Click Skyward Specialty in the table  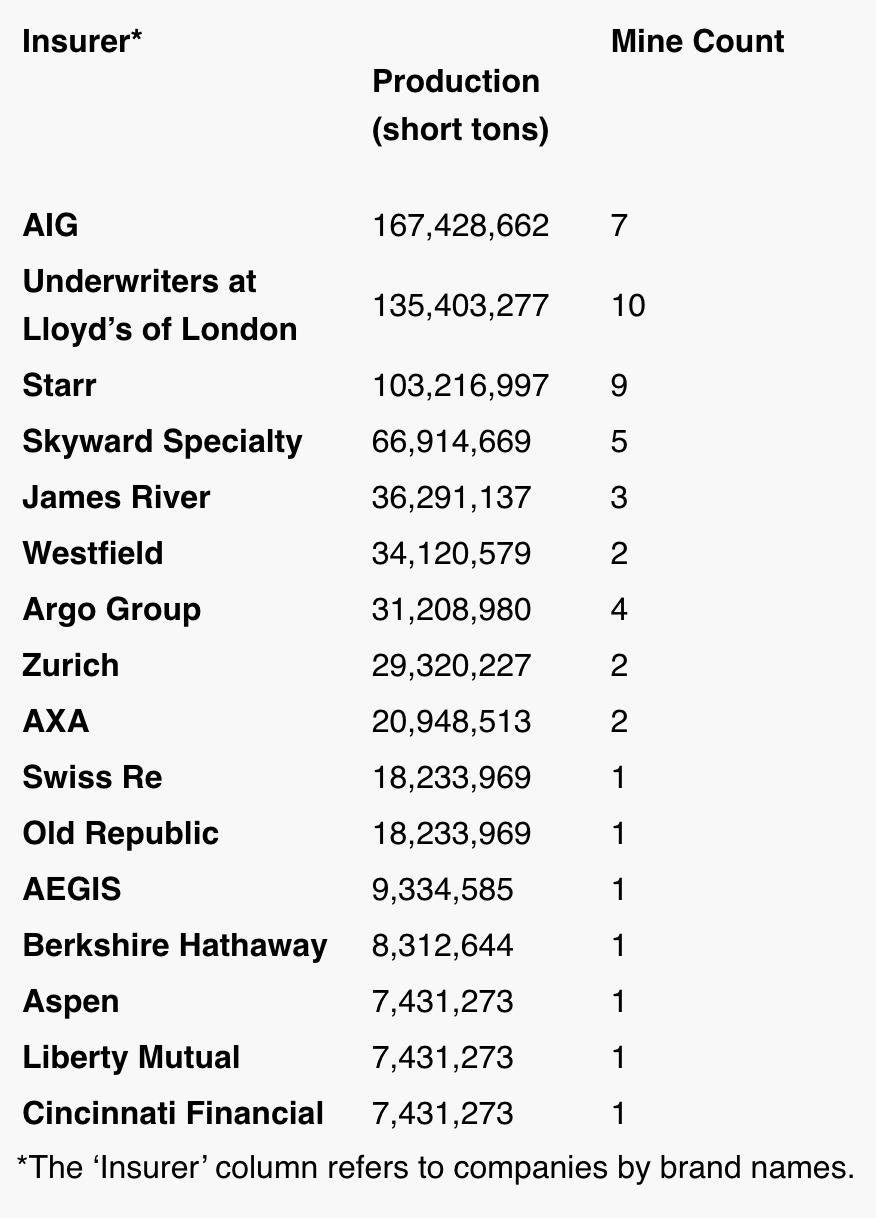click(162, 441)
